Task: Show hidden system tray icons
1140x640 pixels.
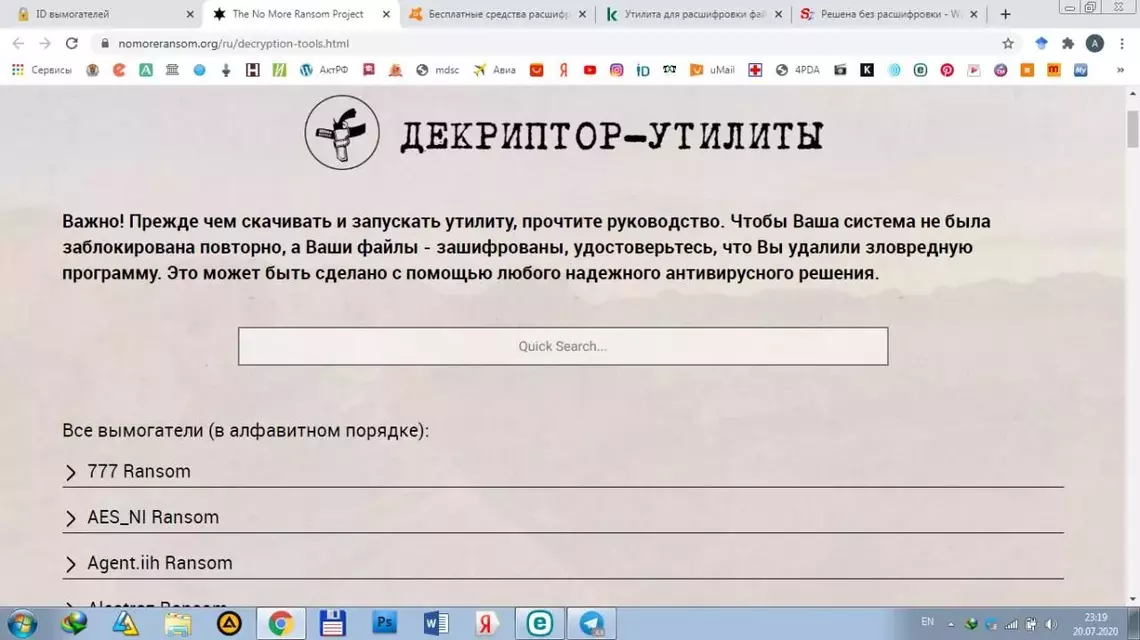Action: (950, 624)
